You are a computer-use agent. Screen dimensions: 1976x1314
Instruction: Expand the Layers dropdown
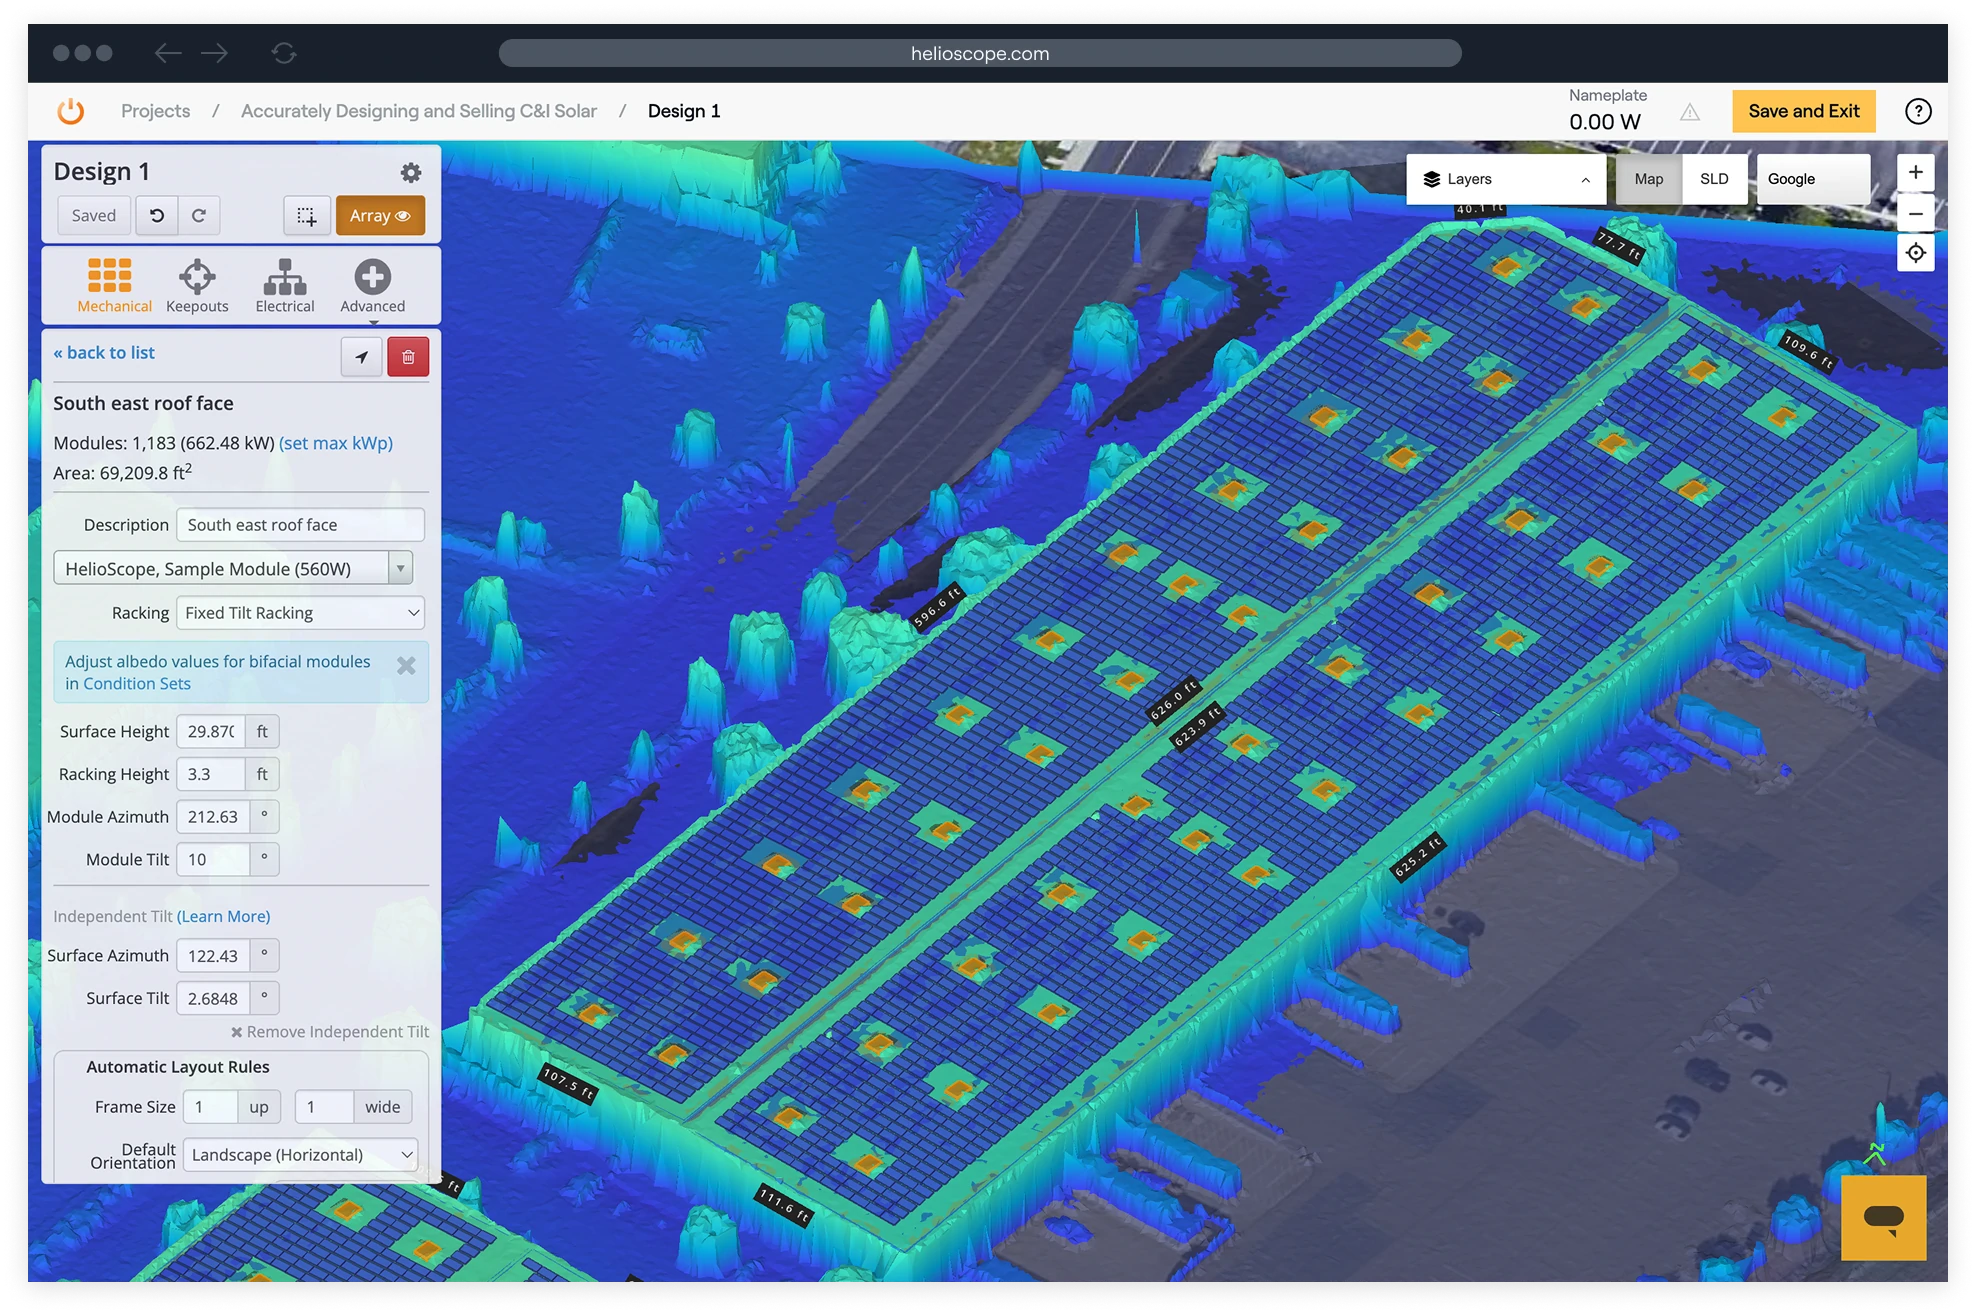click(x=1505, y=179)
